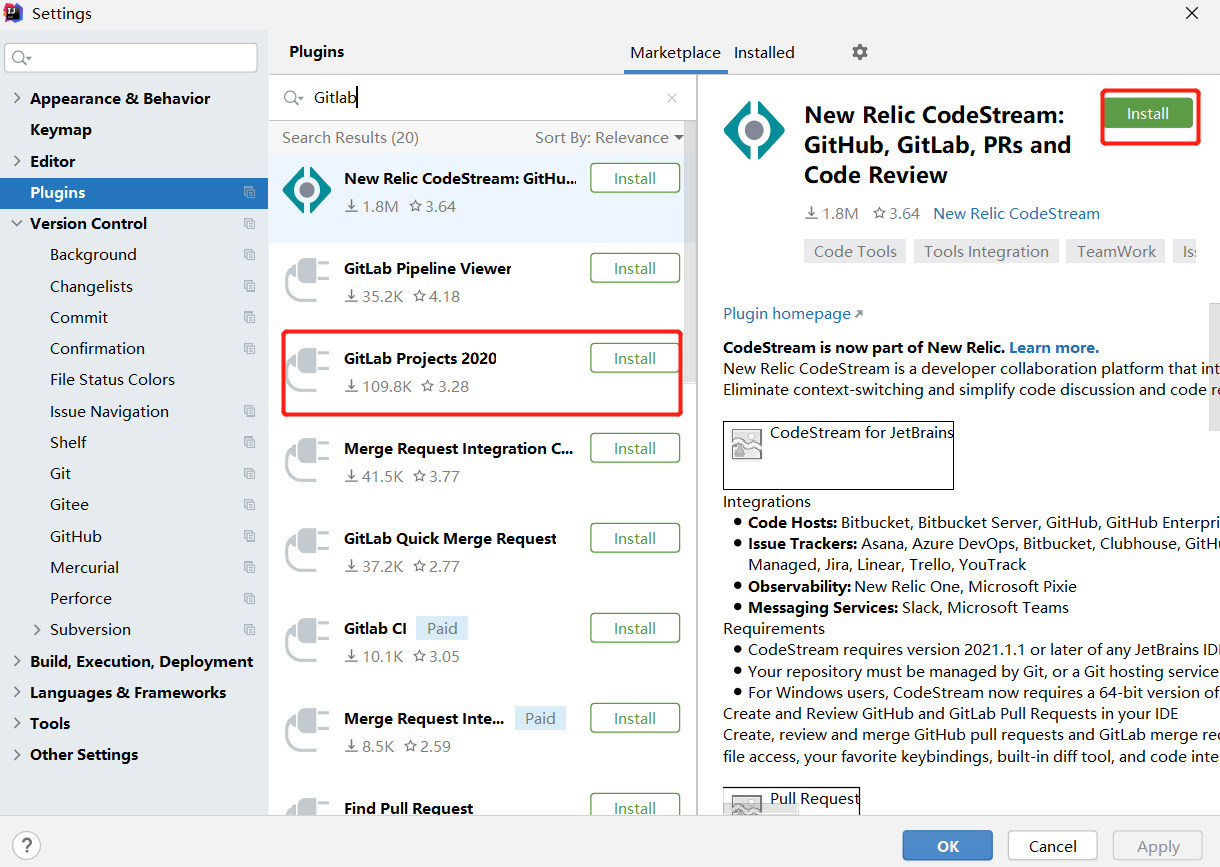This screenshot has height=867, width=1220.
Task: Expand the Editor settings node
Action: (x=16, y=161)
